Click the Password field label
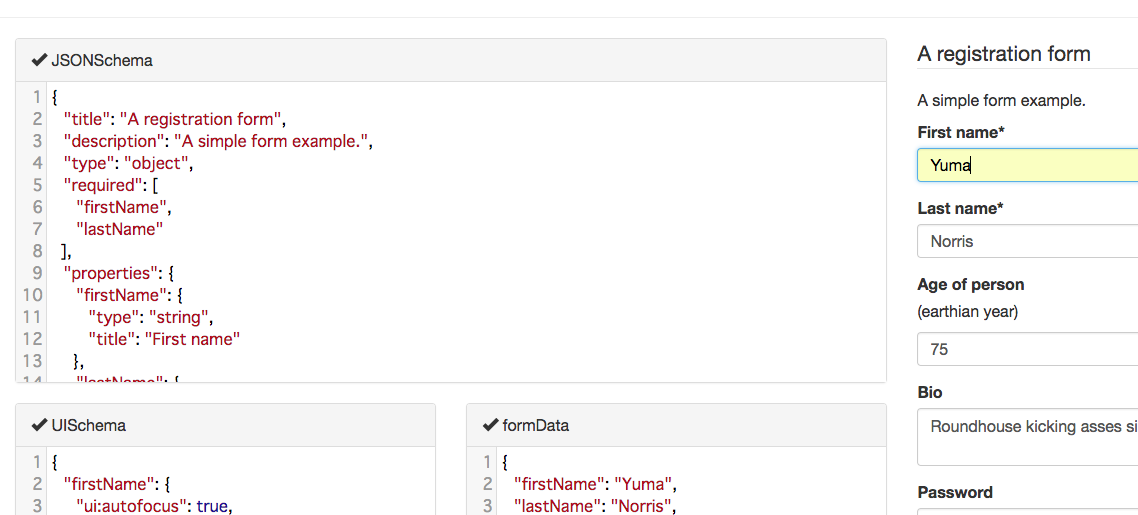This screenshot has width=1138, height=515. click(955, 493)
